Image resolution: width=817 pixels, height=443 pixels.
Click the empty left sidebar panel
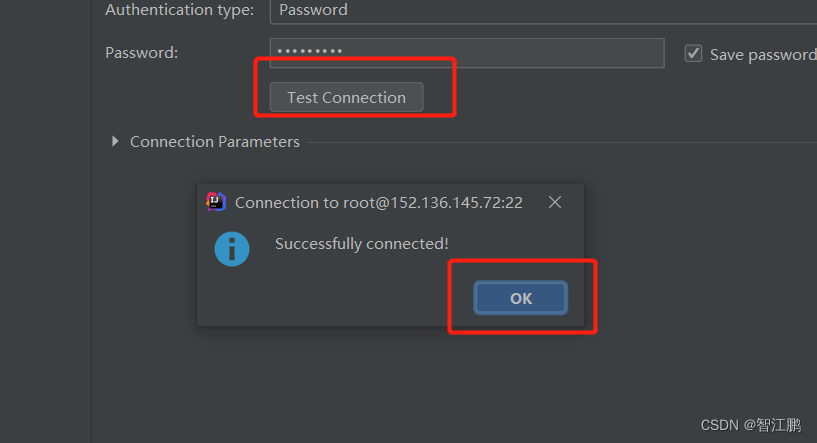tap(46, 222)
